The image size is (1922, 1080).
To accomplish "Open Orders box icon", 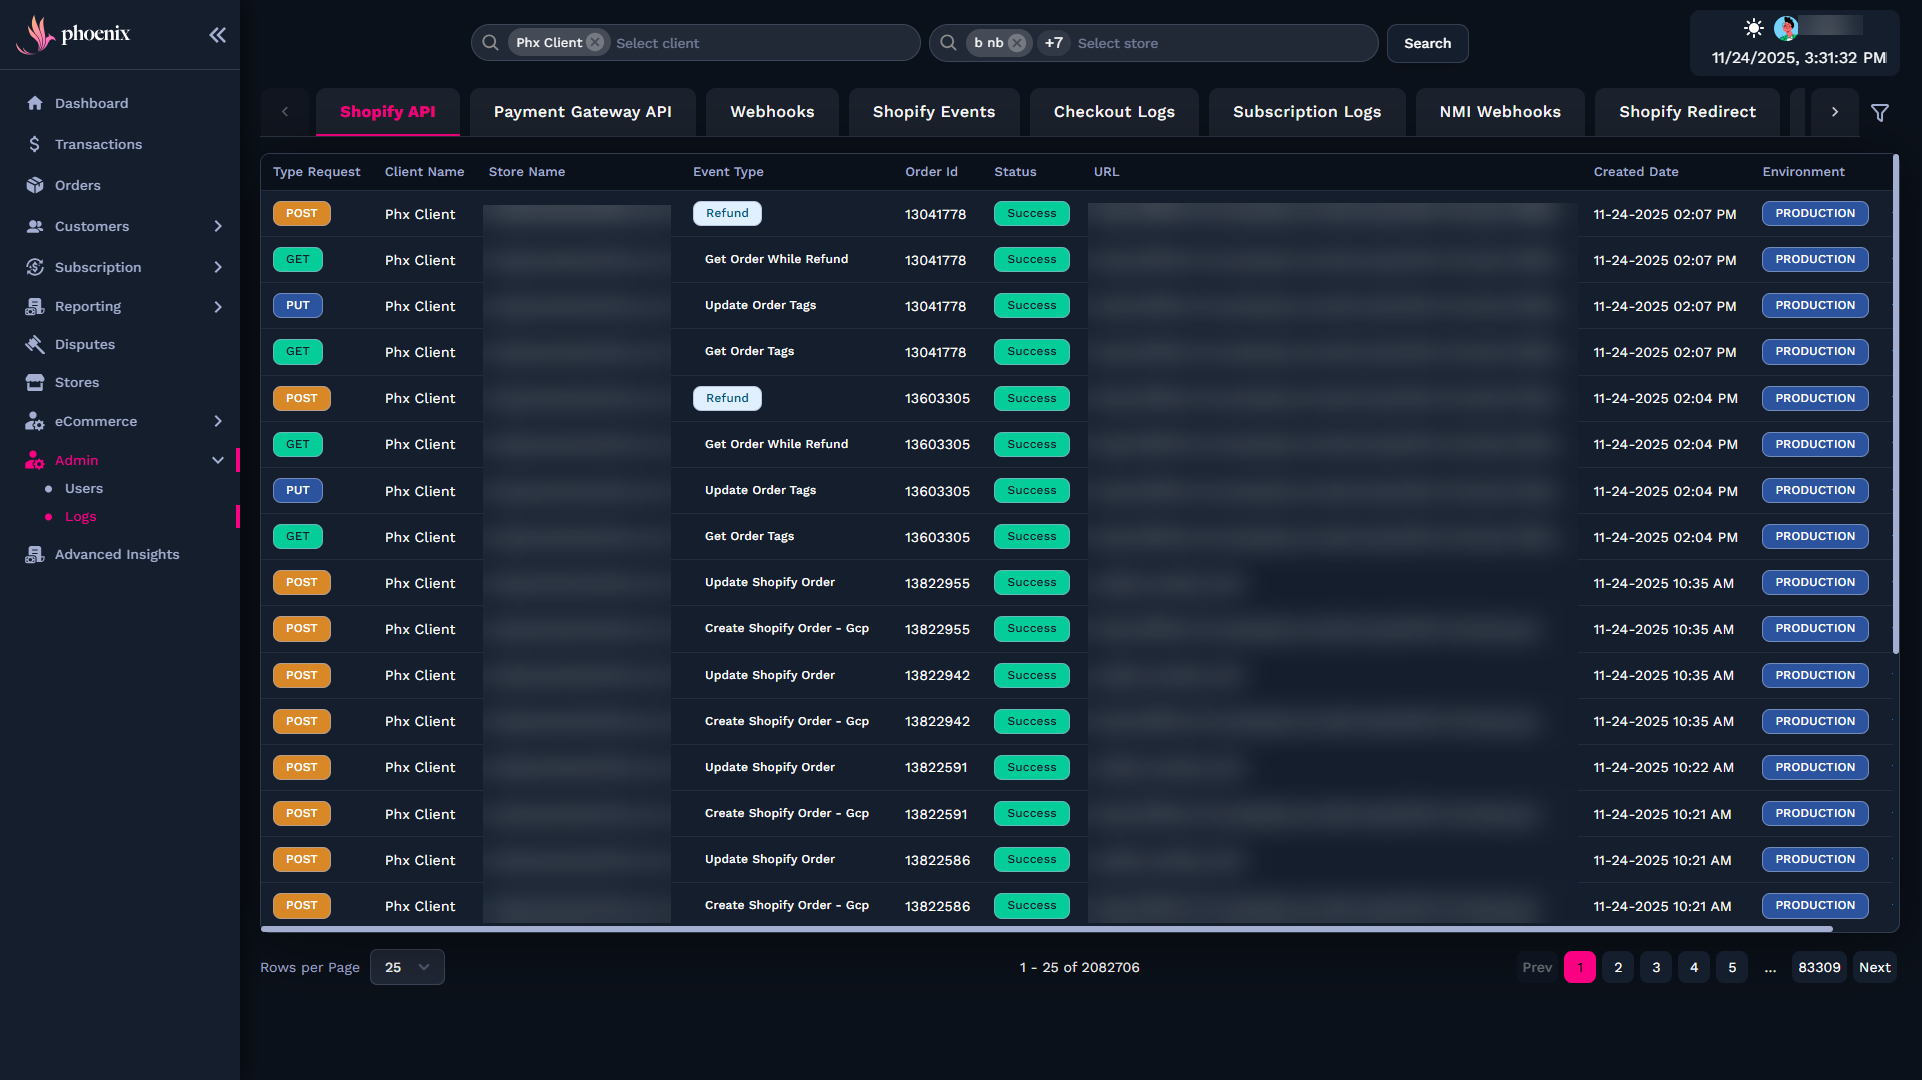I will (35, 185).
